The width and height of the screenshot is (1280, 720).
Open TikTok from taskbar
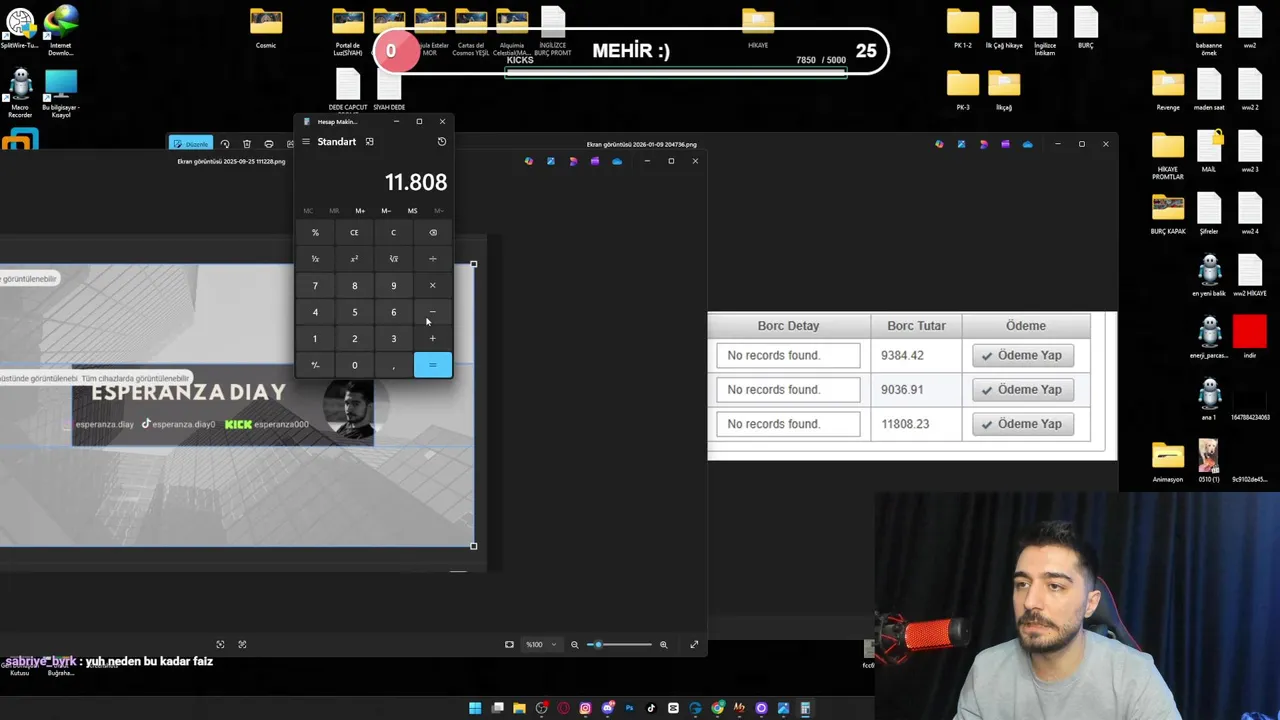[x=651, y=708]
